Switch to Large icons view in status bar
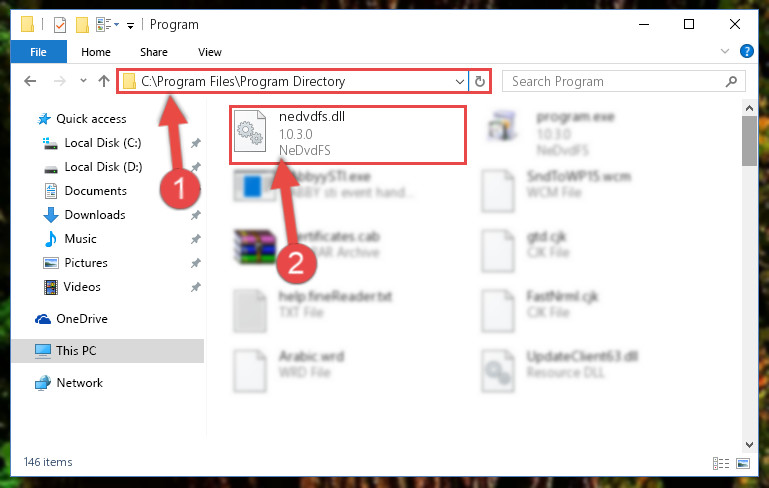 click(743, 463)
